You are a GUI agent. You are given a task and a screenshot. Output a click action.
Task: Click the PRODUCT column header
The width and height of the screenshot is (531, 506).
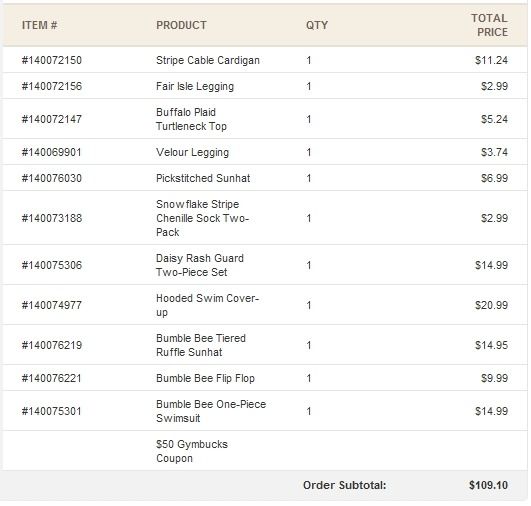coord(181,25)
